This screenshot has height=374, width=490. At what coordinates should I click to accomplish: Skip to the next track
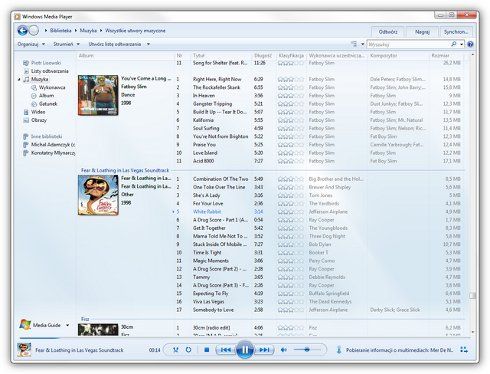pyautogui.click(x=264, y=350)
